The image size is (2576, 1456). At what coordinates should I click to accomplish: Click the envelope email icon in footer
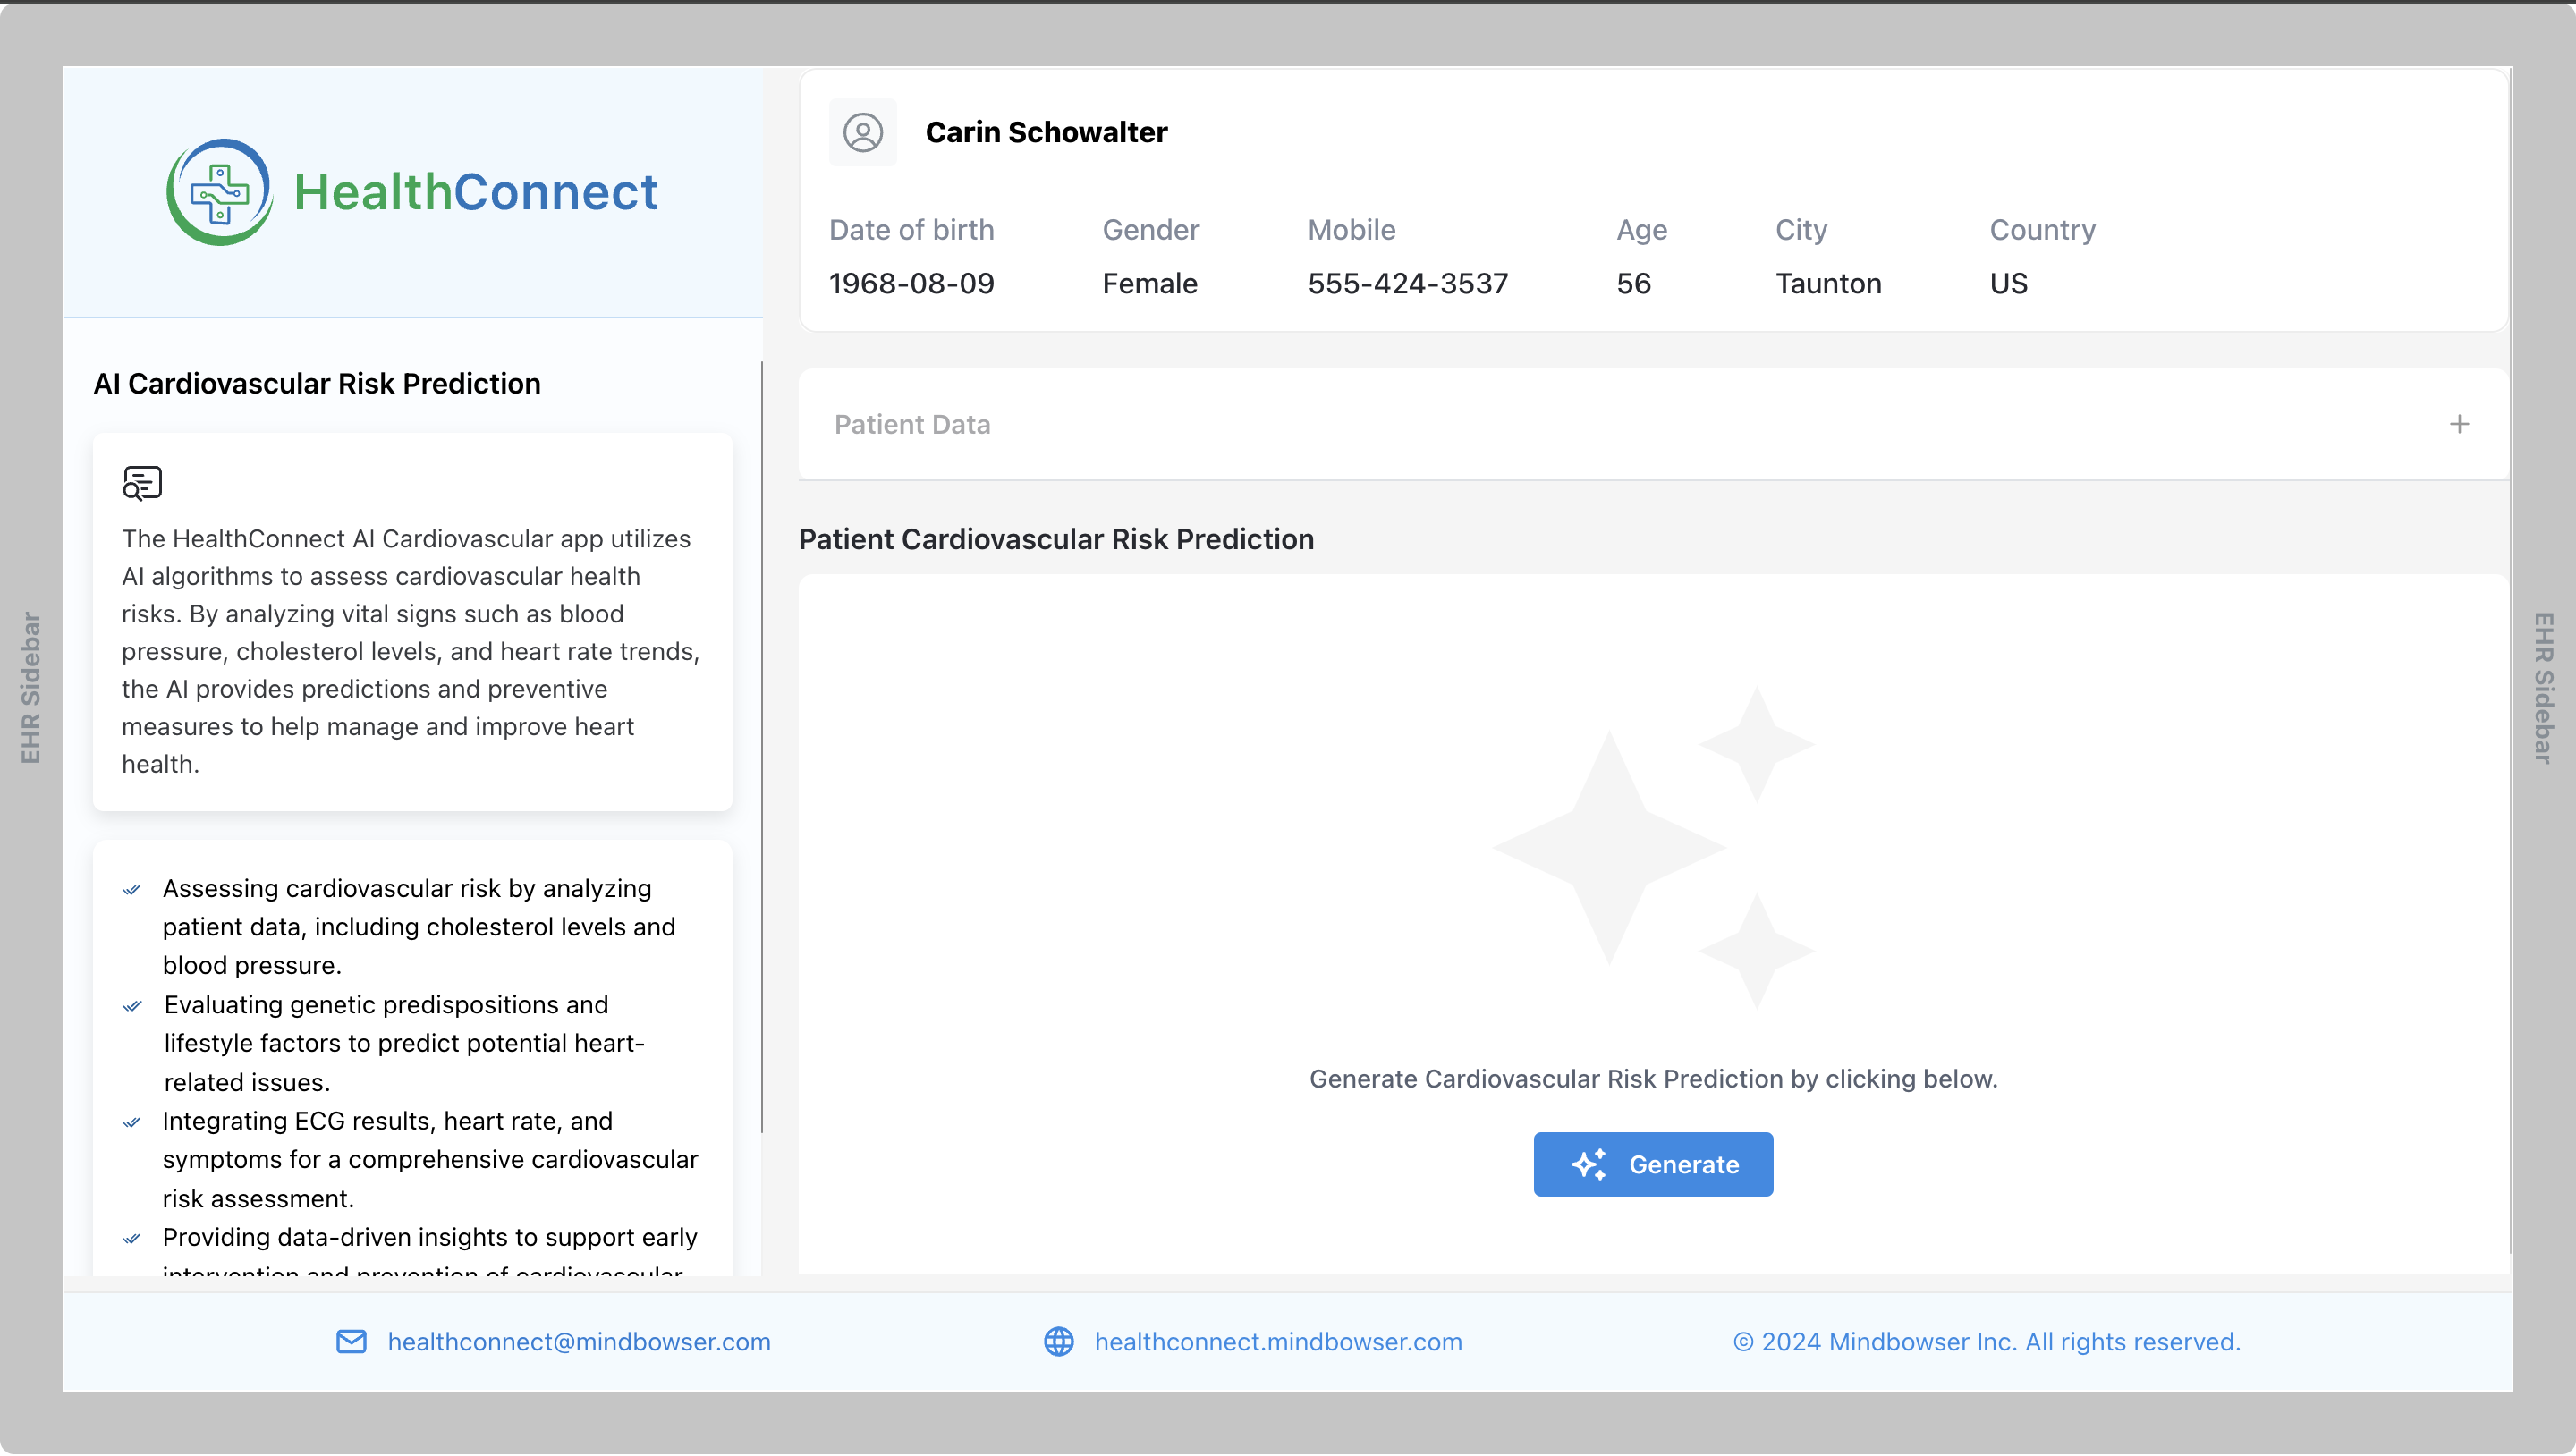click(351, 1341)
